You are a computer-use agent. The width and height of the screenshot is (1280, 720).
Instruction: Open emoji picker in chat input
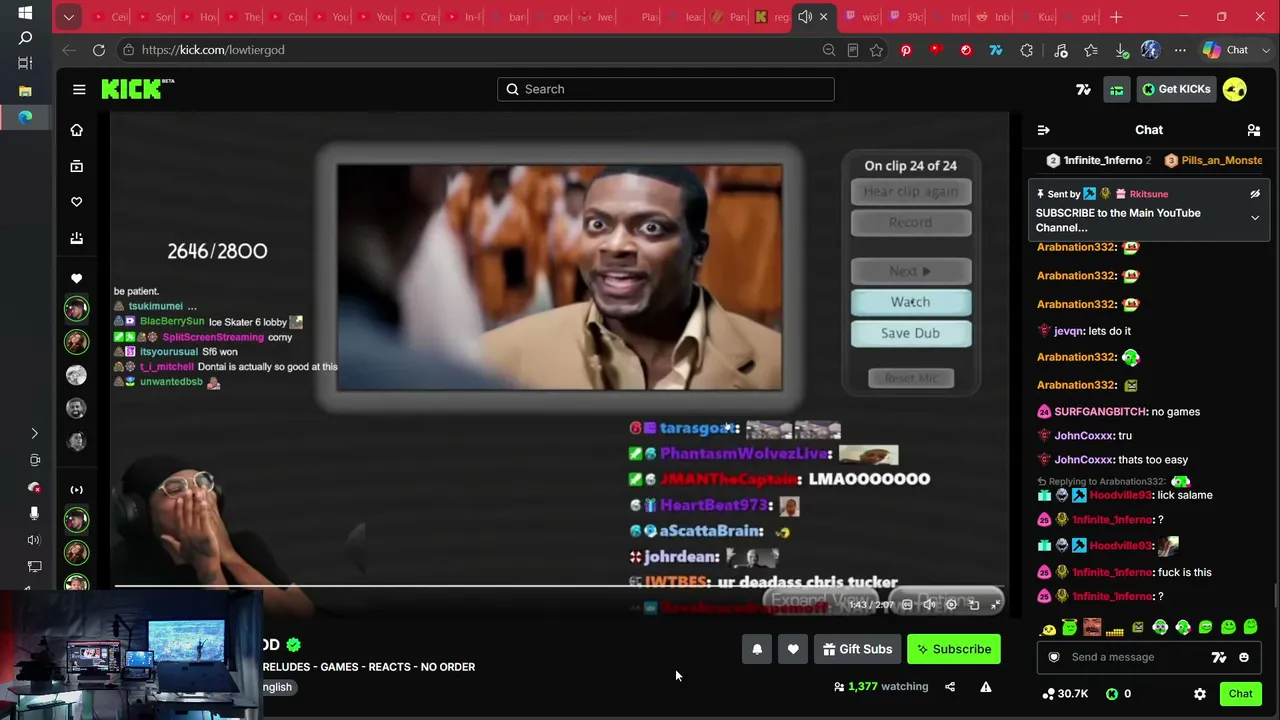tap(1244, 657)
